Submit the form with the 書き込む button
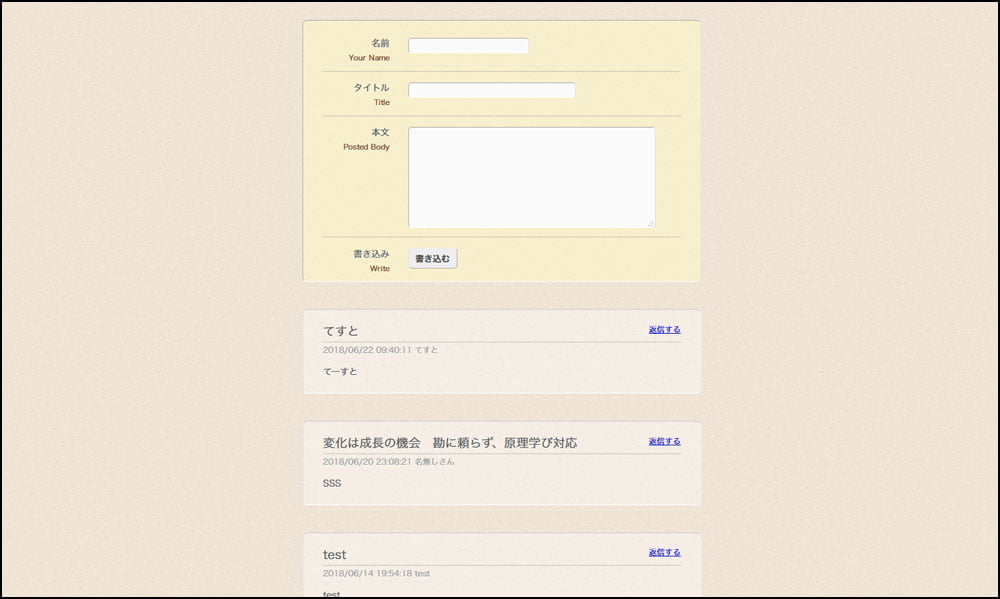The image size is (1000, 599). (x=432, y=258)
